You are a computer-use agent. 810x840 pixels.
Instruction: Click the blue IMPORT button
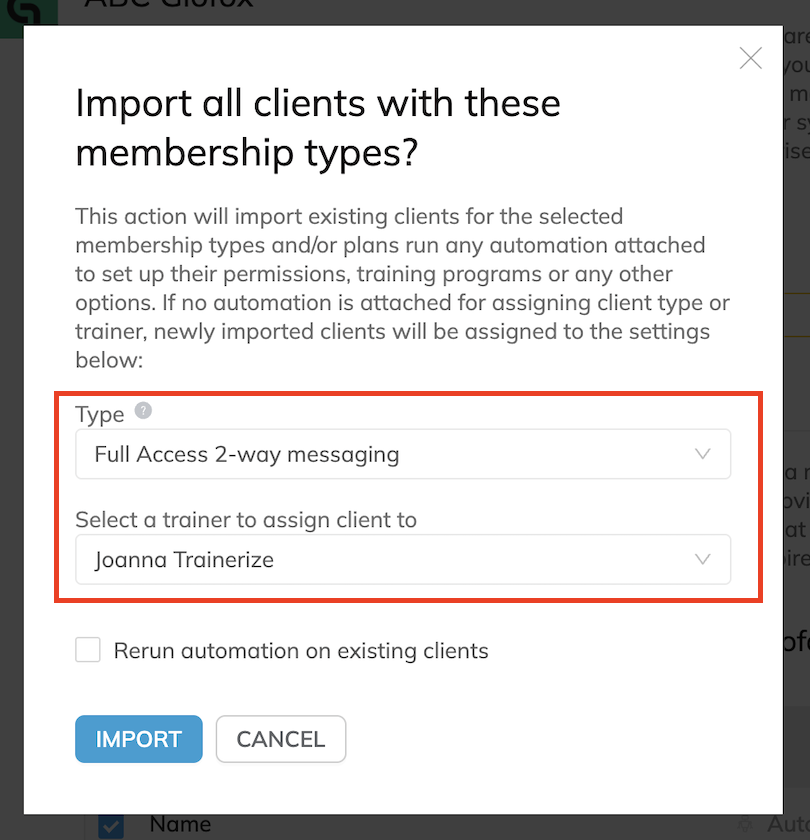[x=139, y=739]
